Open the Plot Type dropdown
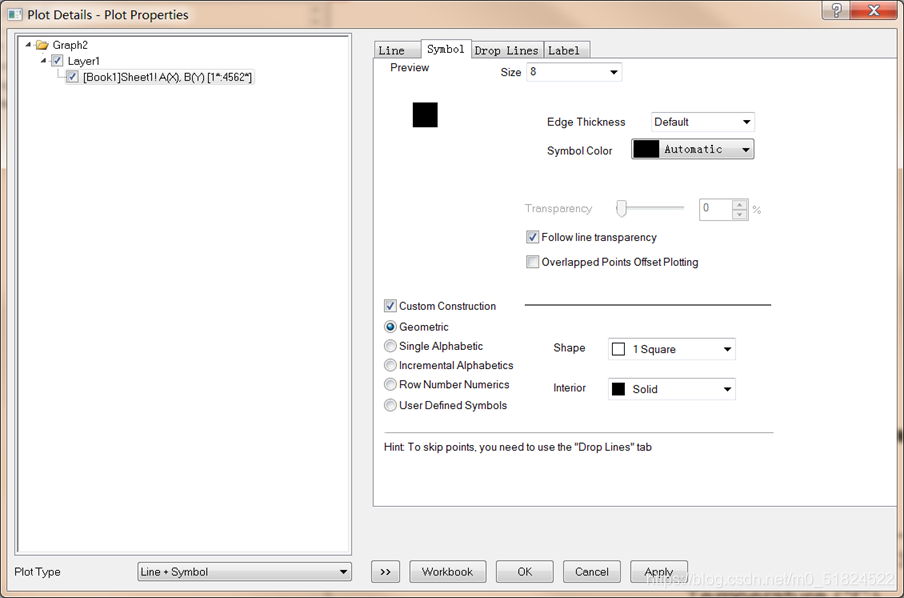Viewport: 904px width, 598px height. 244,571
